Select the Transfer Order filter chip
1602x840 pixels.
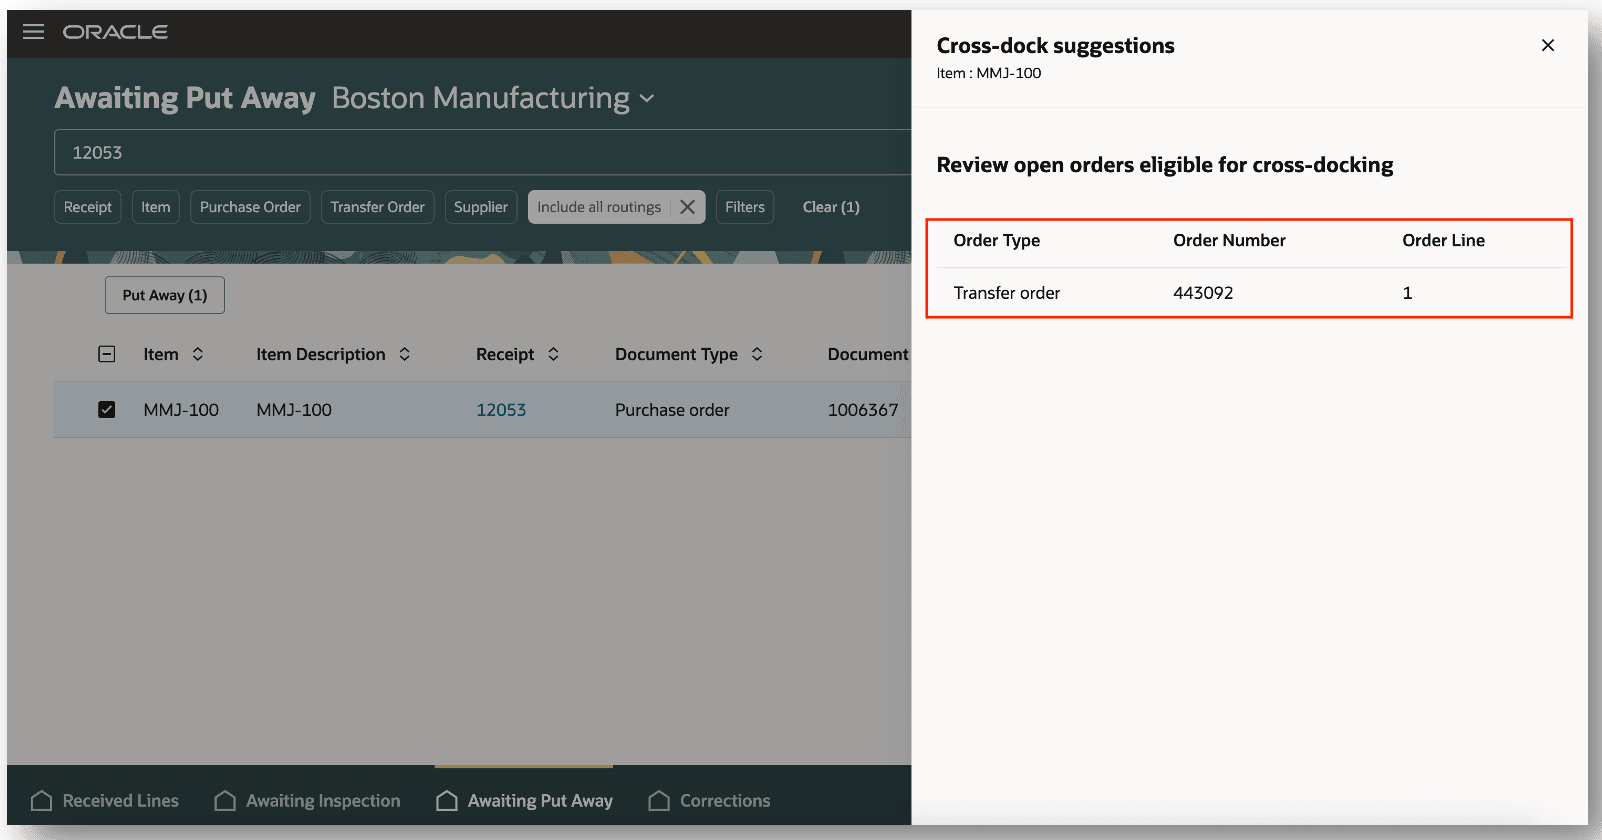(x=378, y=207)
